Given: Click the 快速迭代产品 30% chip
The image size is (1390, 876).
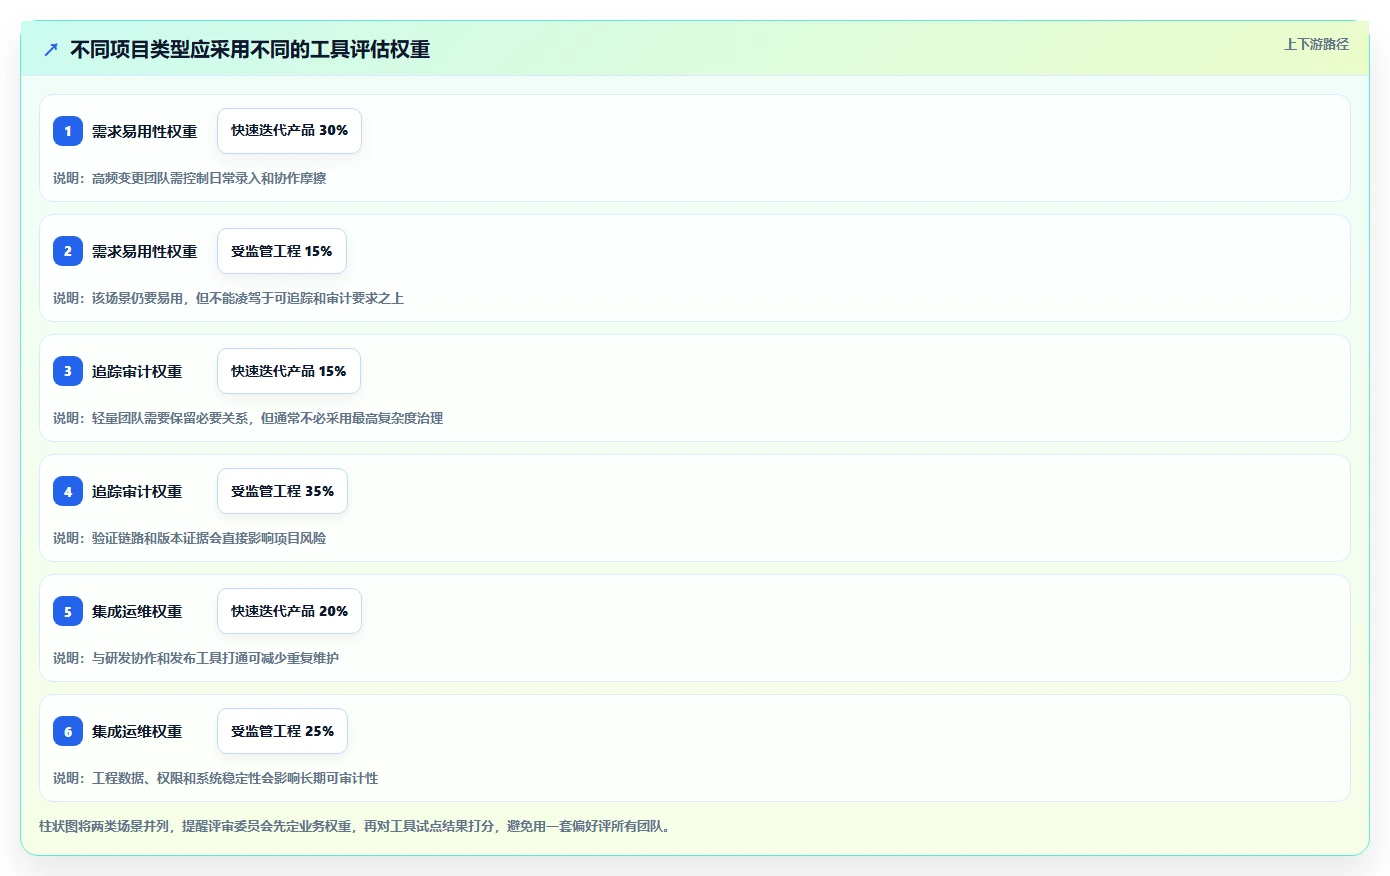Looking at the screenshot, I should click(x=289, y=131).
